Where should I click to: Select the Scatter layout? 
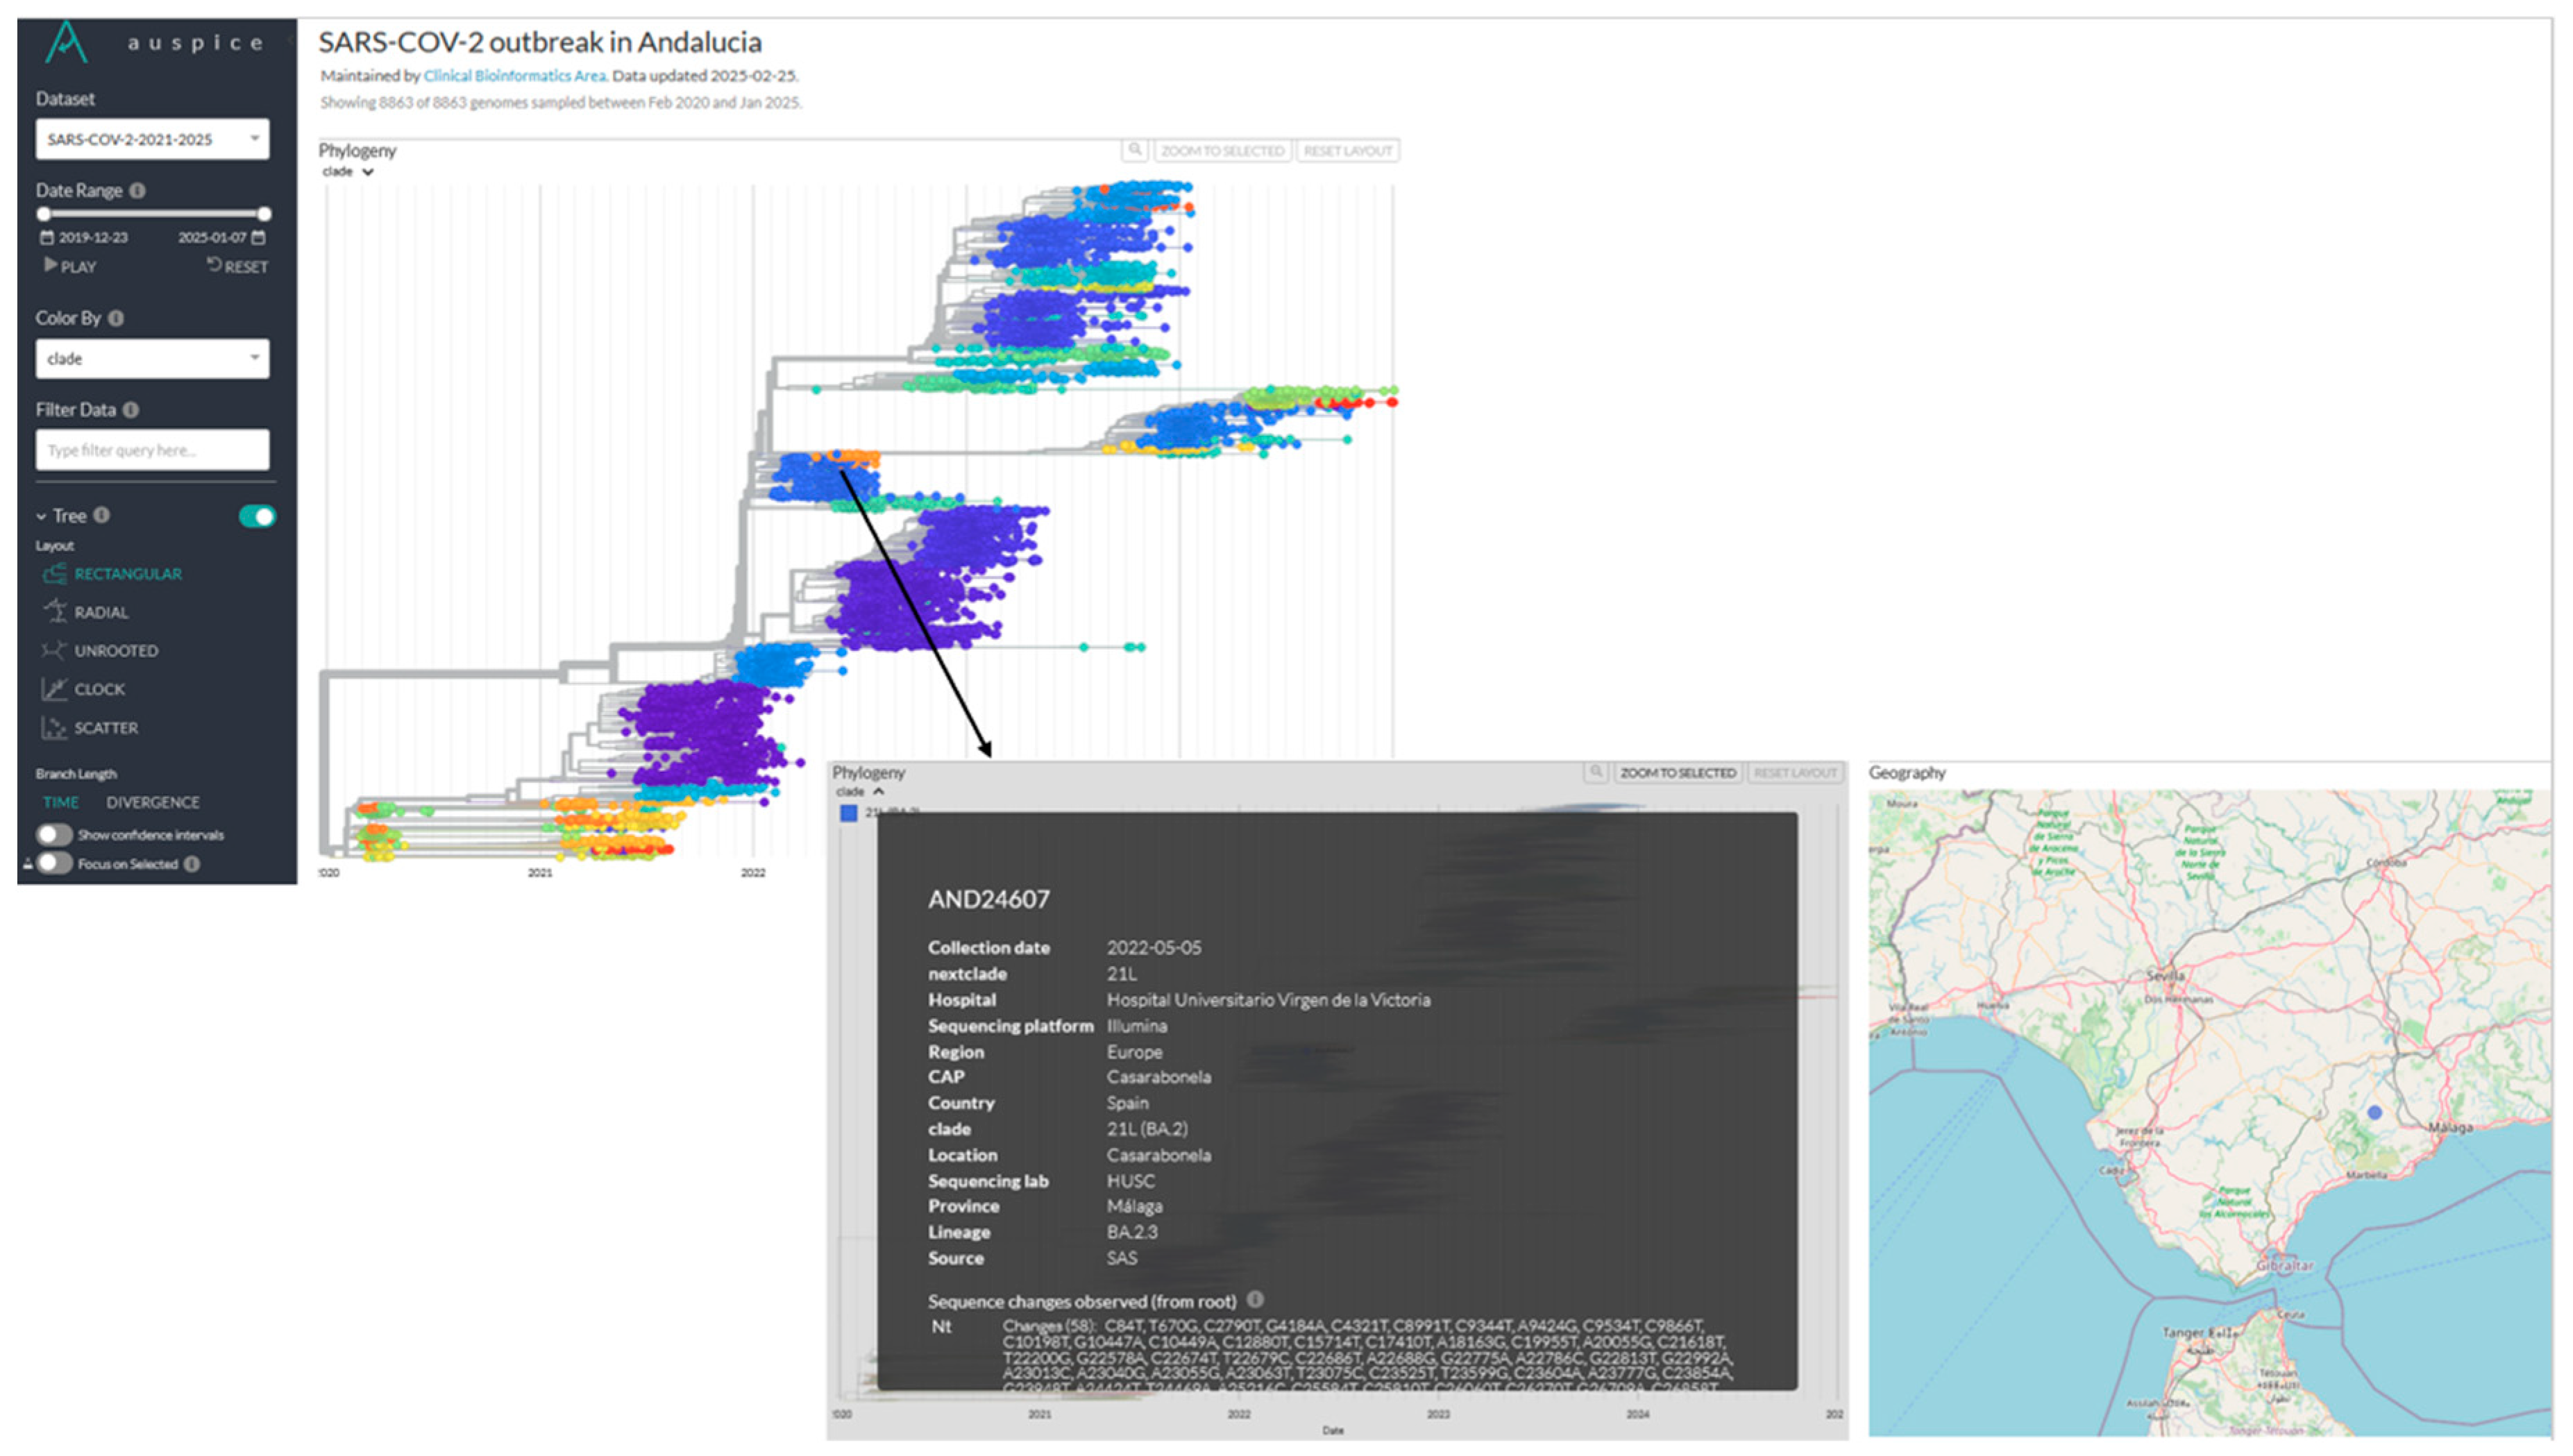click(105, 727)
